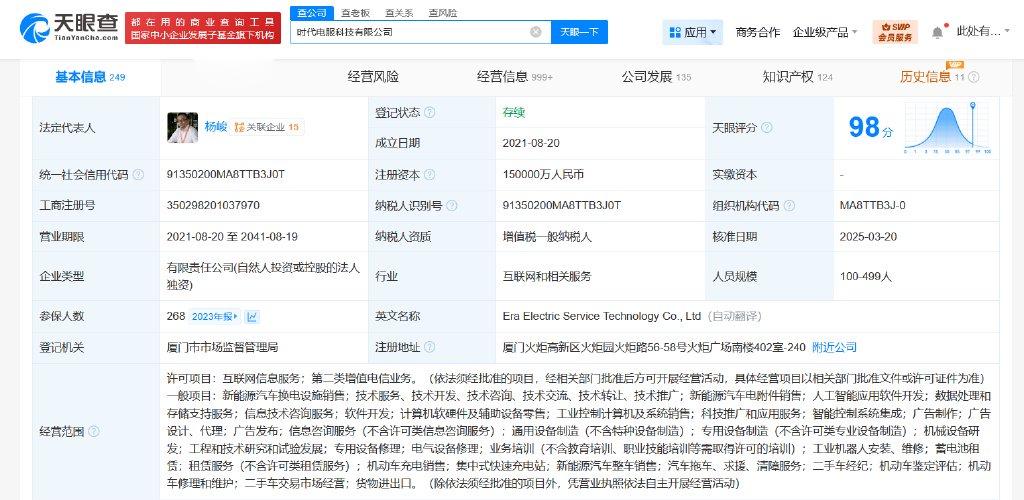Screen dimensions: 1024x500
Task: Click the help icon next to 纳税人识别号
Action: [451, 206]
